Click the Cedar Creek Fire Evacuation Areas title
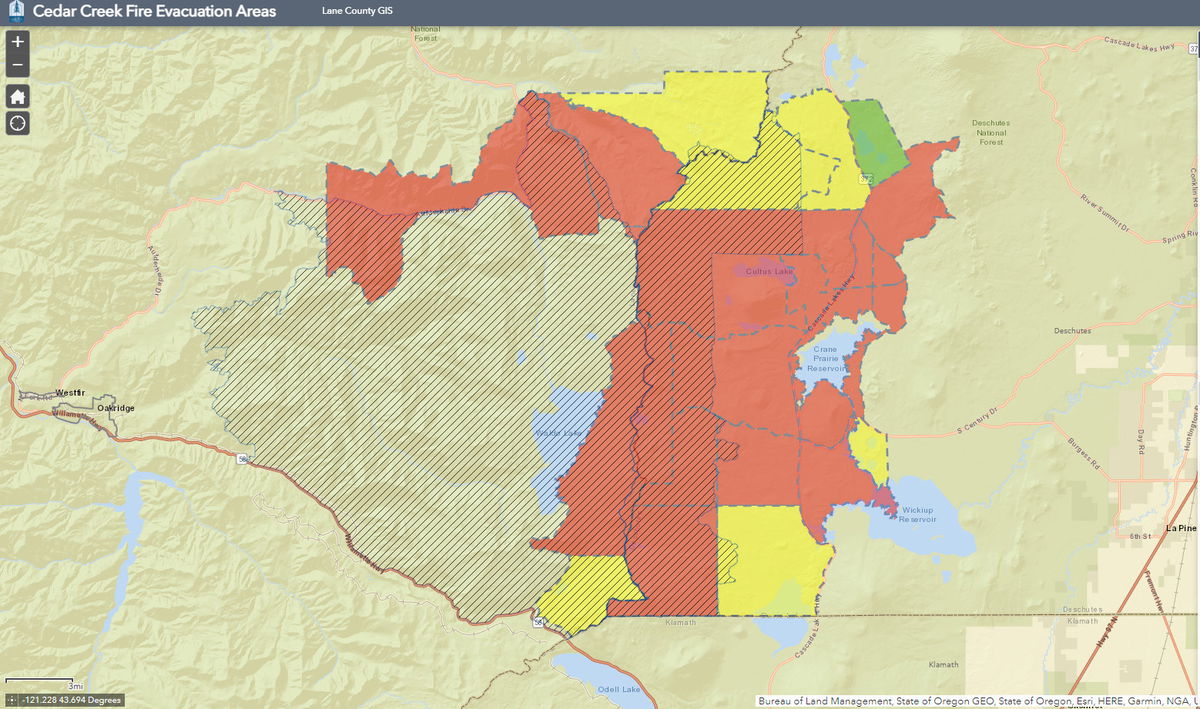The image size is (1200, 709). tap(154, 13)
